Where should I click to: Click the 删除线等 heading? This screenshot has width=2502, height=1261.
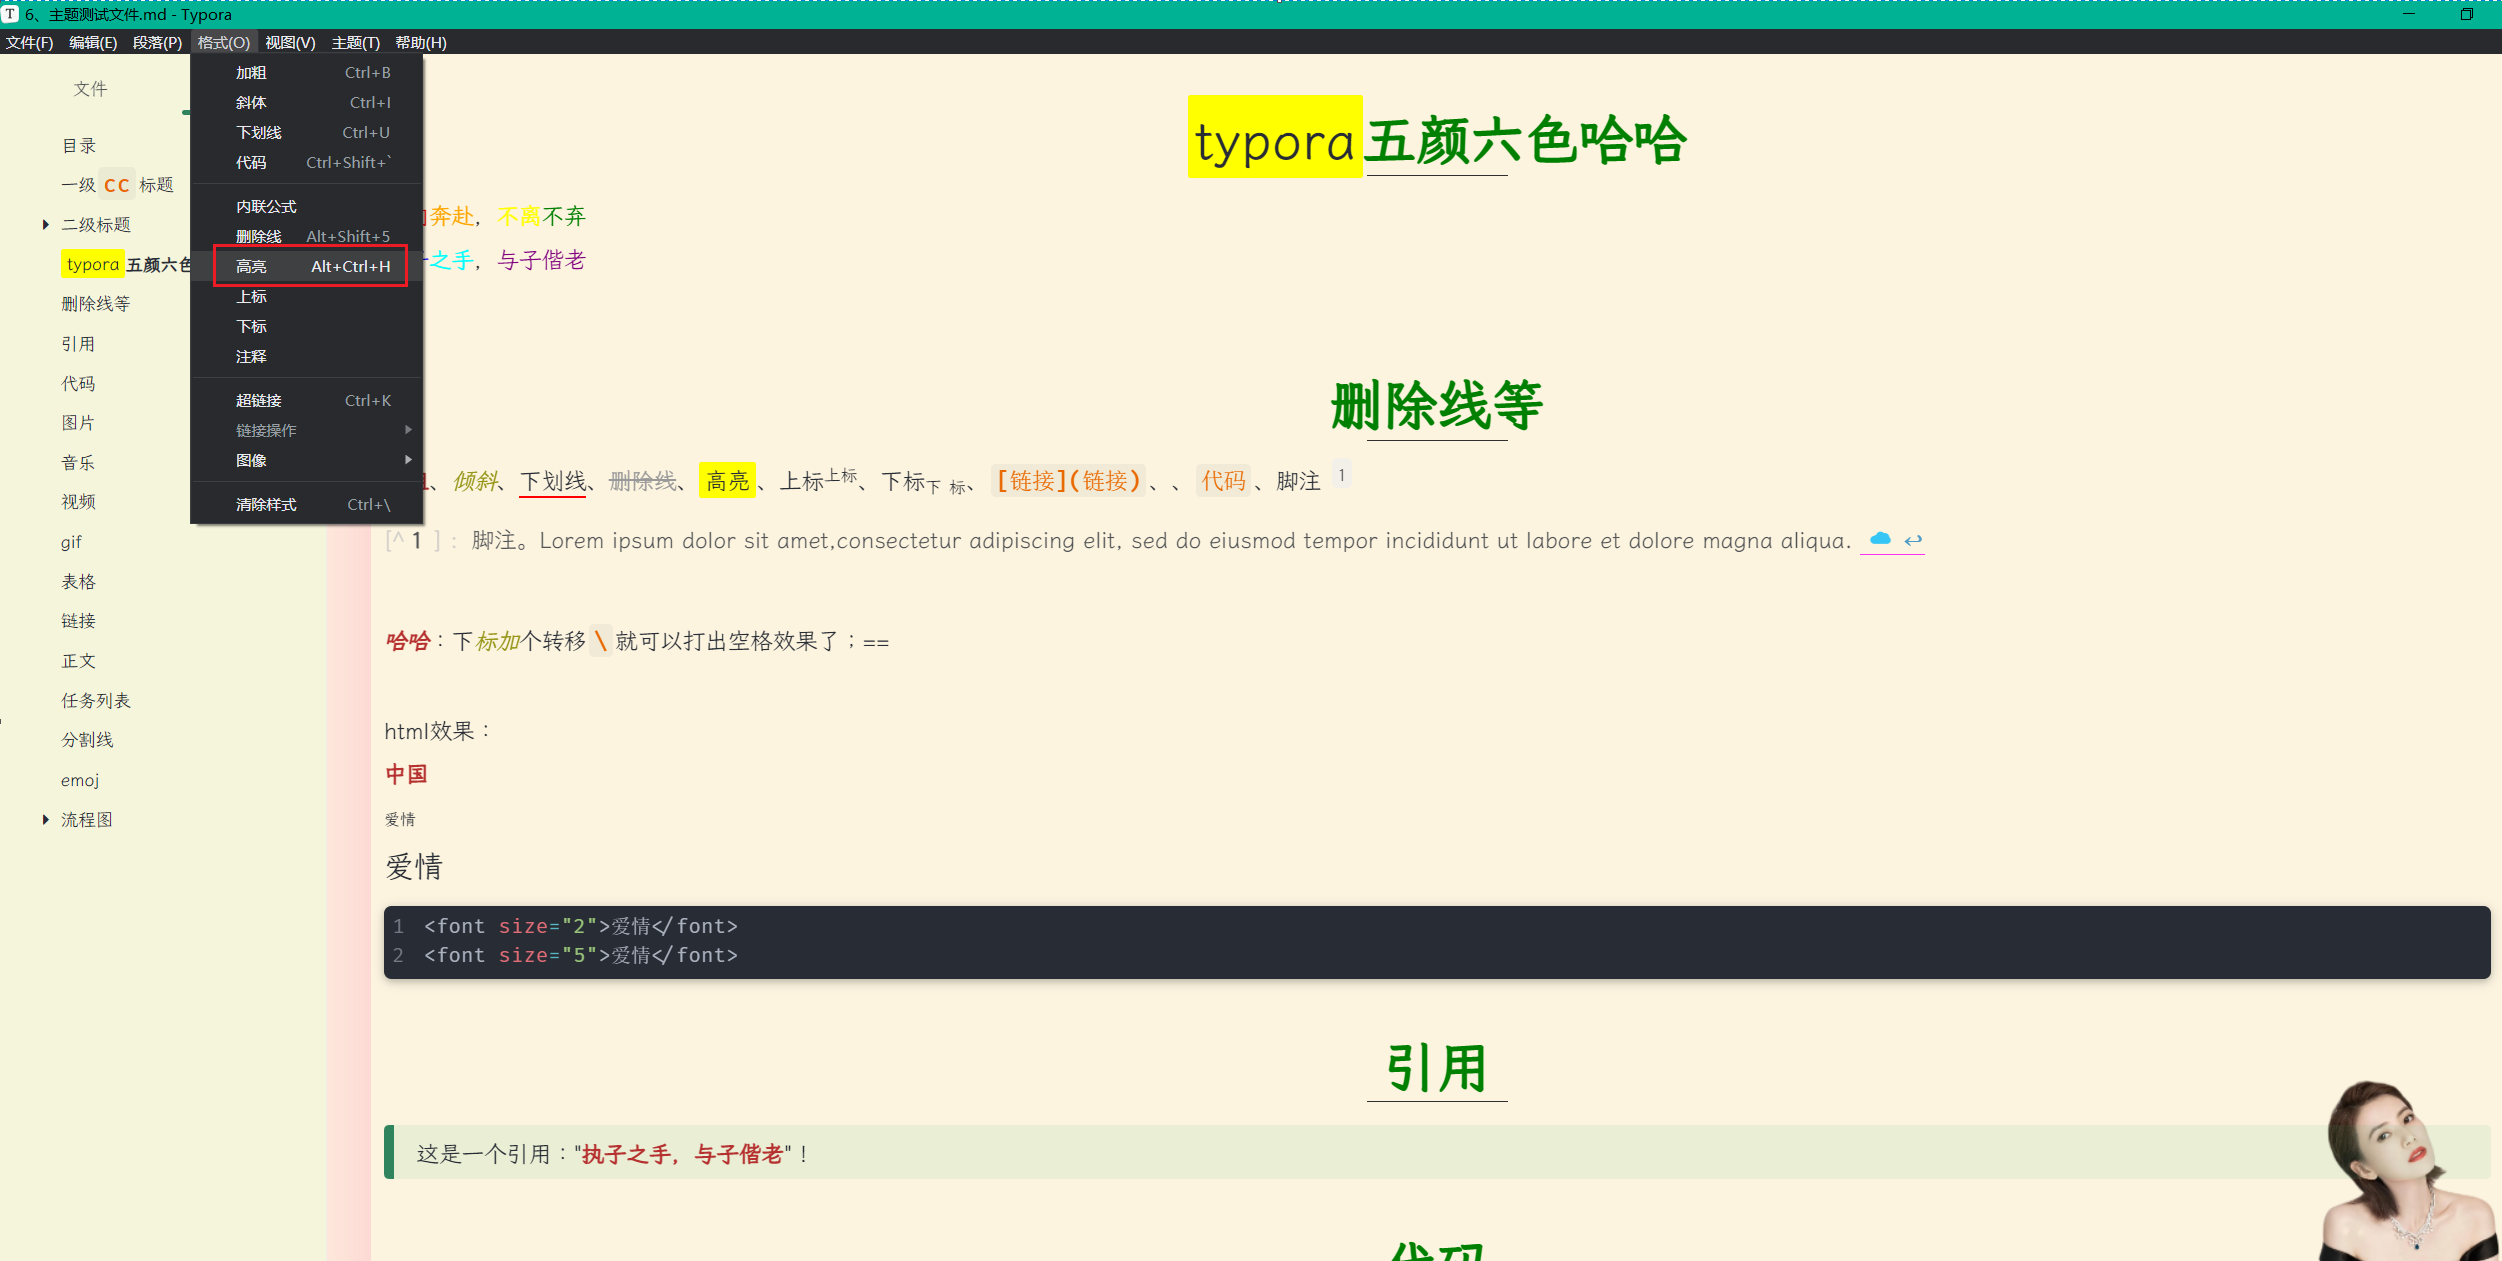click(x=1437, y=405)
